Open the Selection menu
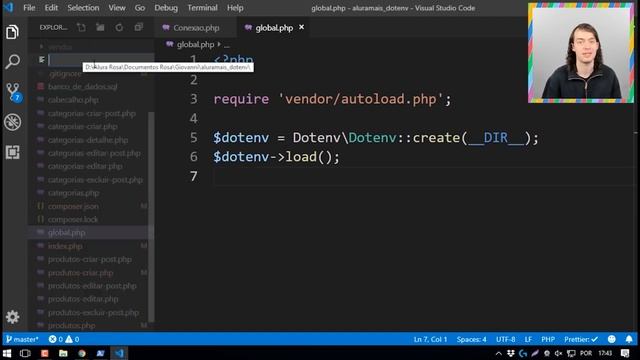This screenshot has width=640, height=360. pos(83,8)
